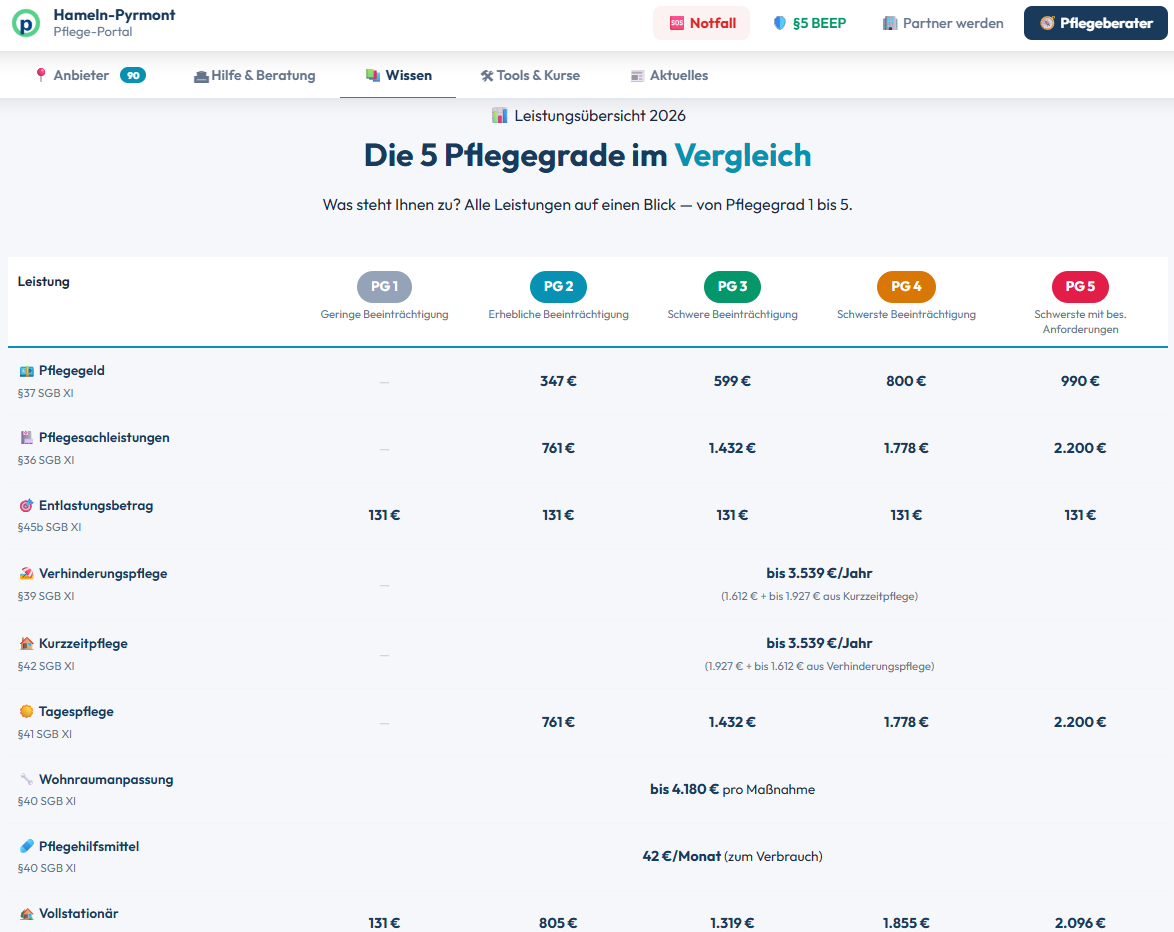The image size is (1174, 932).
Task: Select the Hilfe & Beratung tab
Action: [254, 75]
